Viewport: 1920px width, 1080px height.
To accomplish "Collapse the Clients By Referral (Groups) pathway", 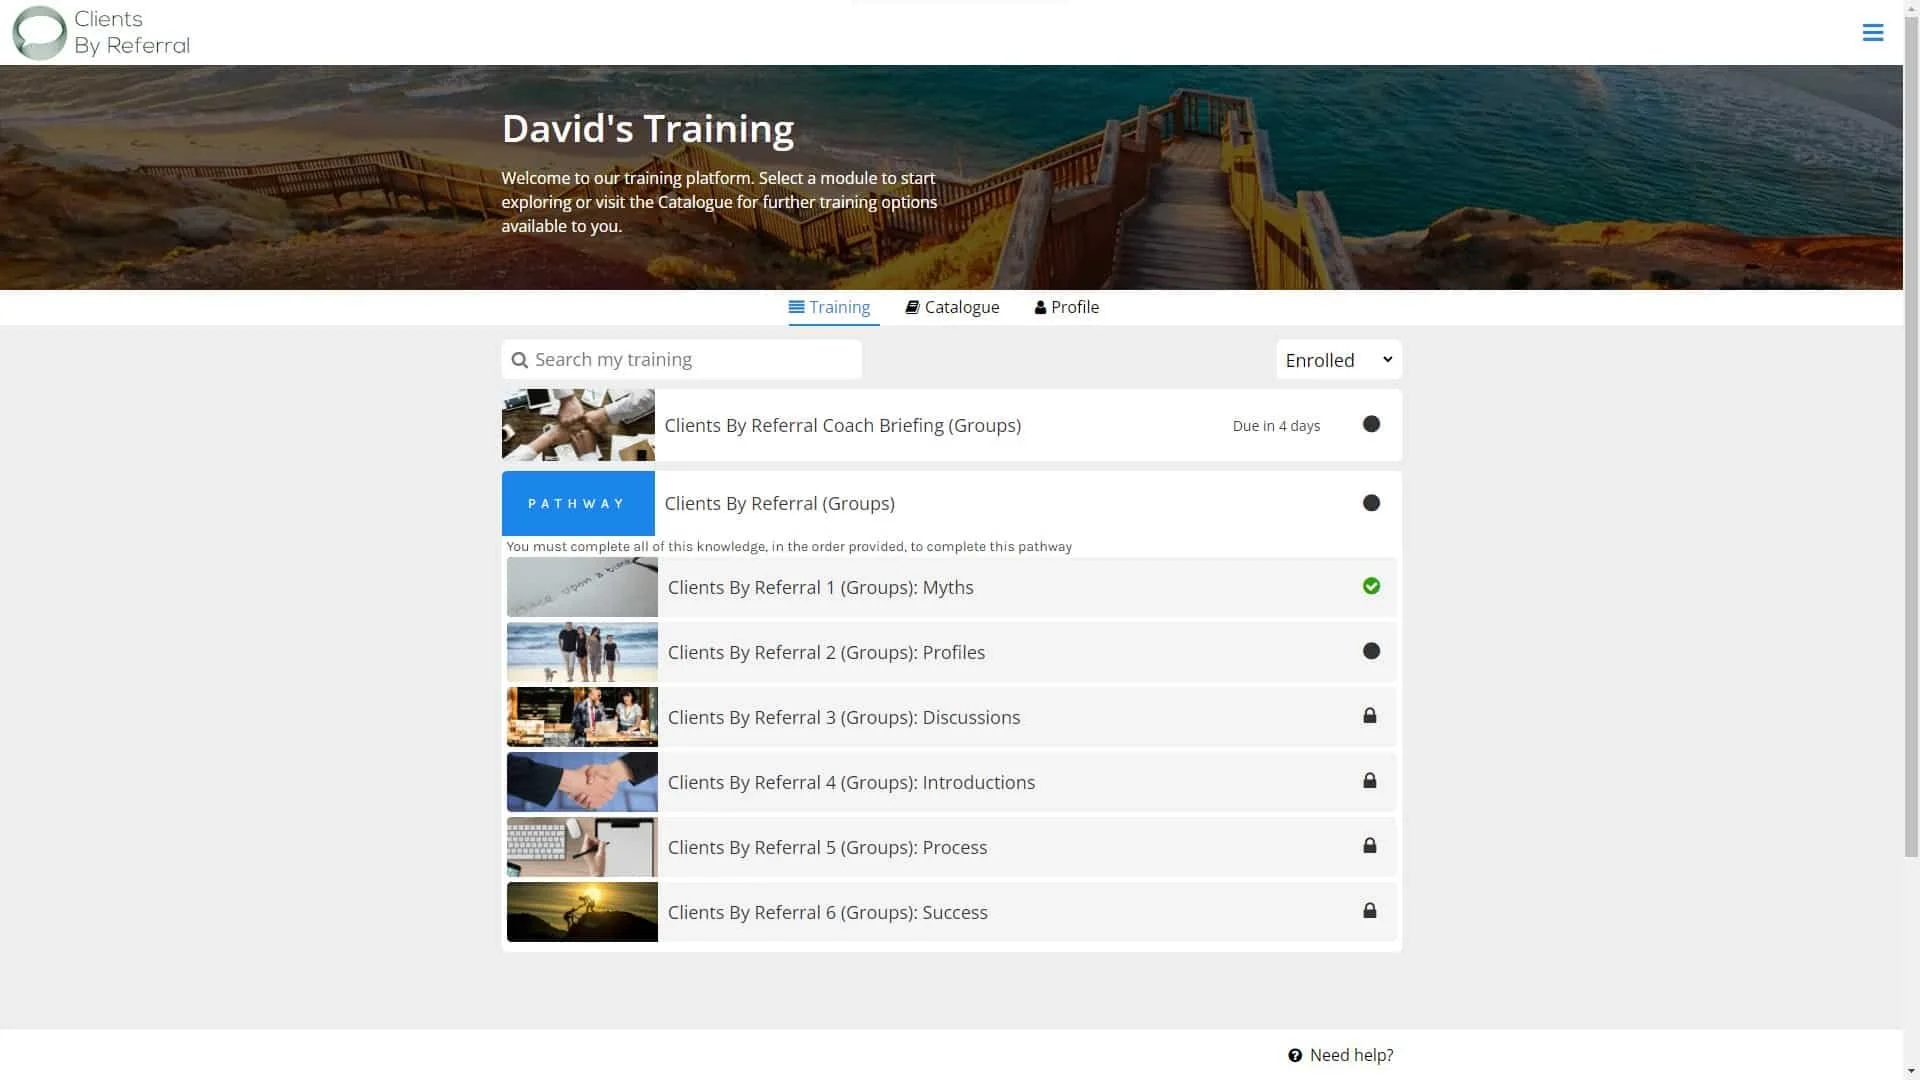I will point(779,504).
